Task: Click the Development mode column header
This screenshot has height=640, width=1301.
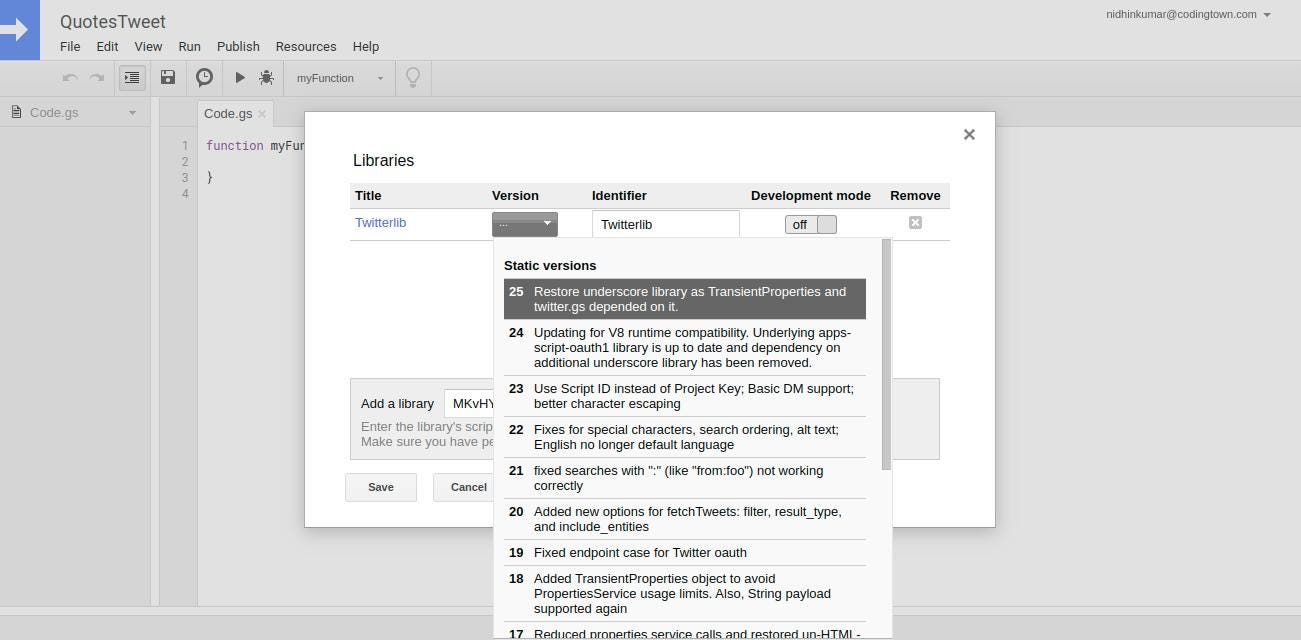Action: tap(811, 196)
